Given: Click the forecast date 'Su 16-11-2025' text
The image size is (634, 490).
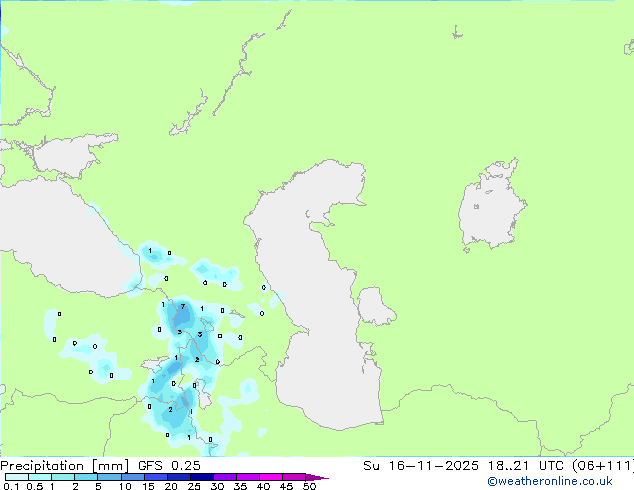Looking at the screenshot, I should click(414, 465).
